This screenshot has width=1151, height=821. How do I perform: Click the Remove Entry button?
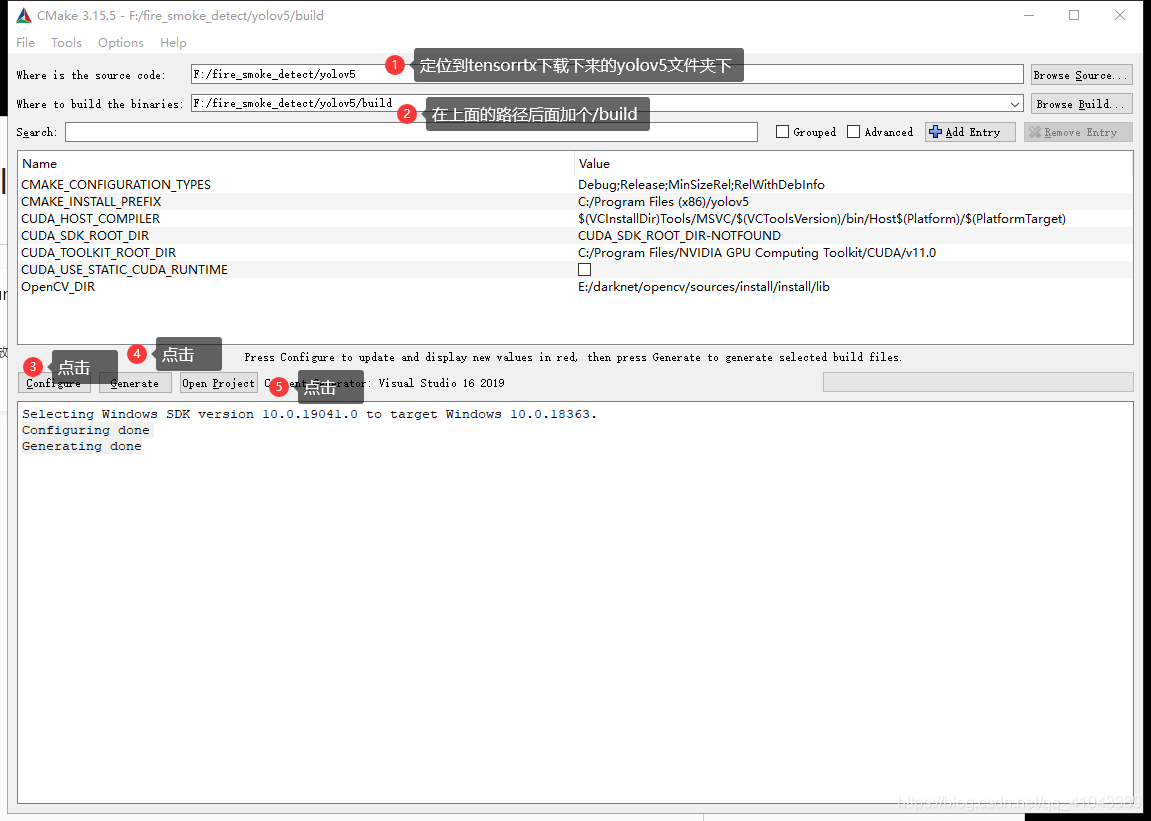pos(1078,132)
